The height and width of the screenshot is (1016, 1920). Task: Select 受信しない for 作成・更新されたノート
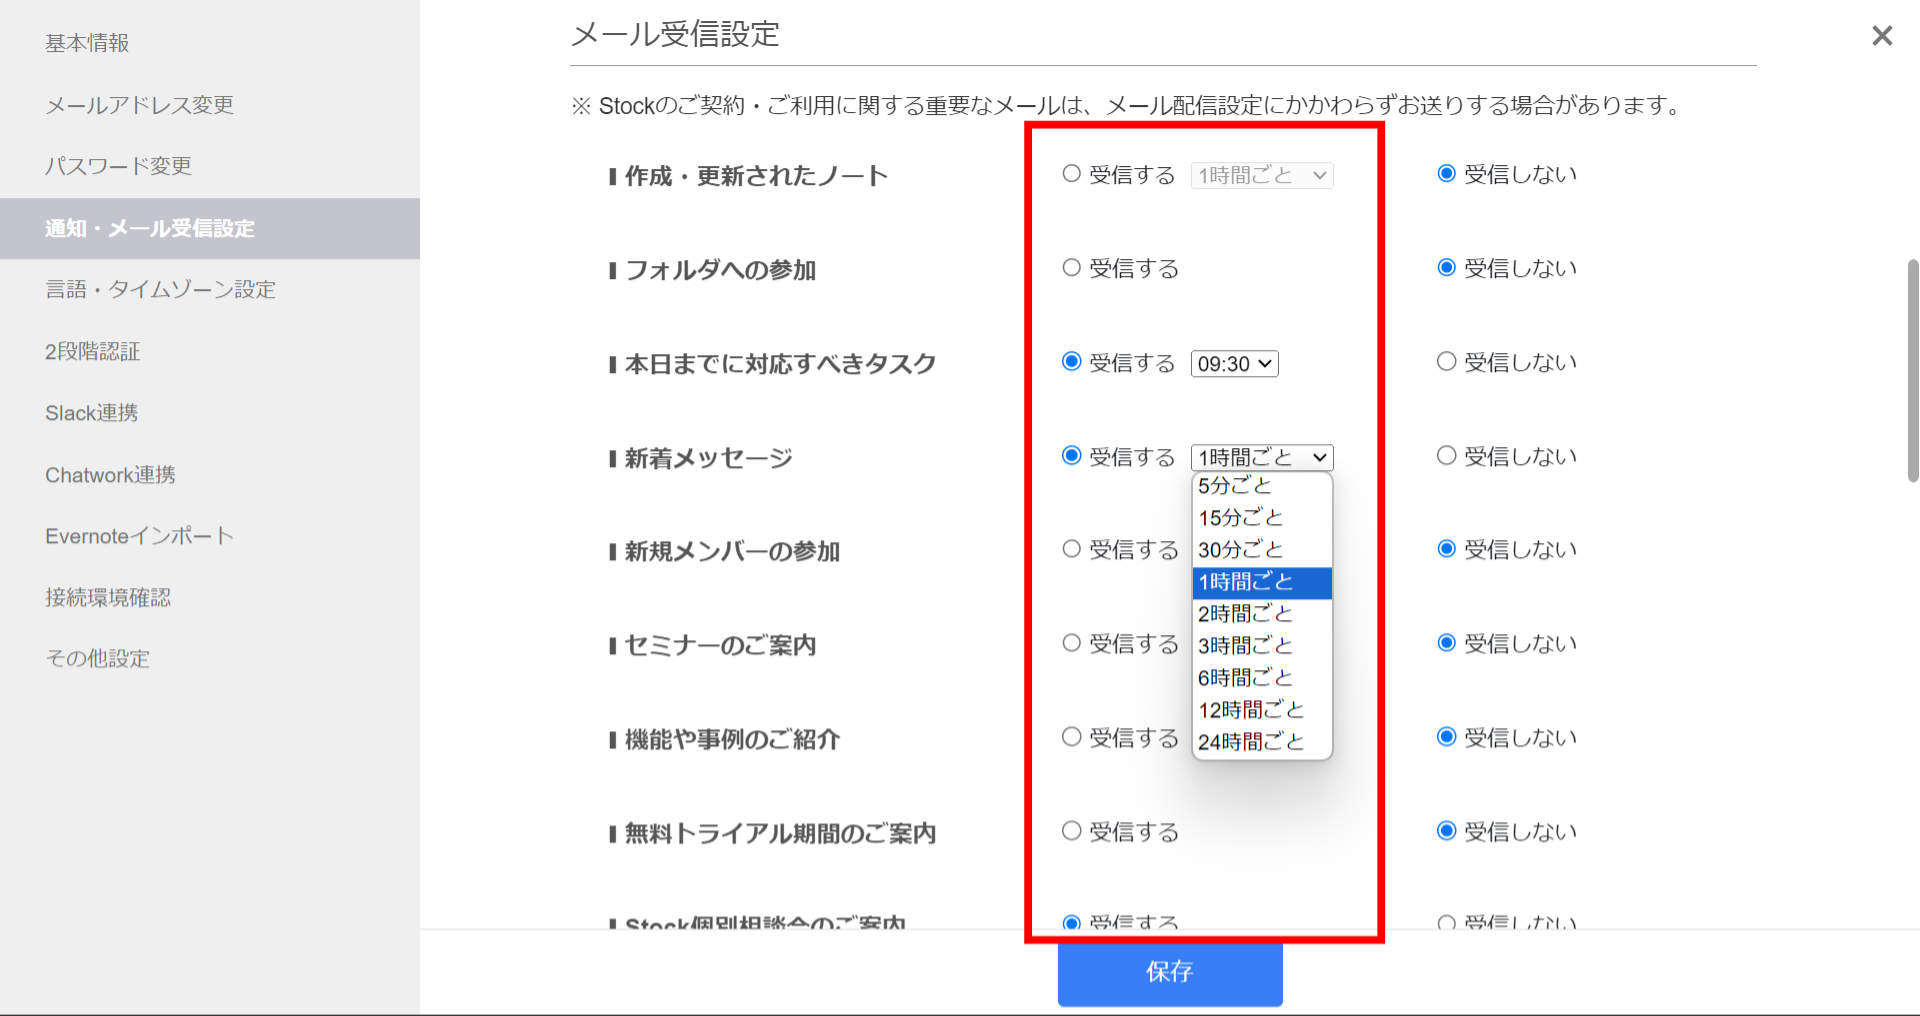[x=1446, y=173]
